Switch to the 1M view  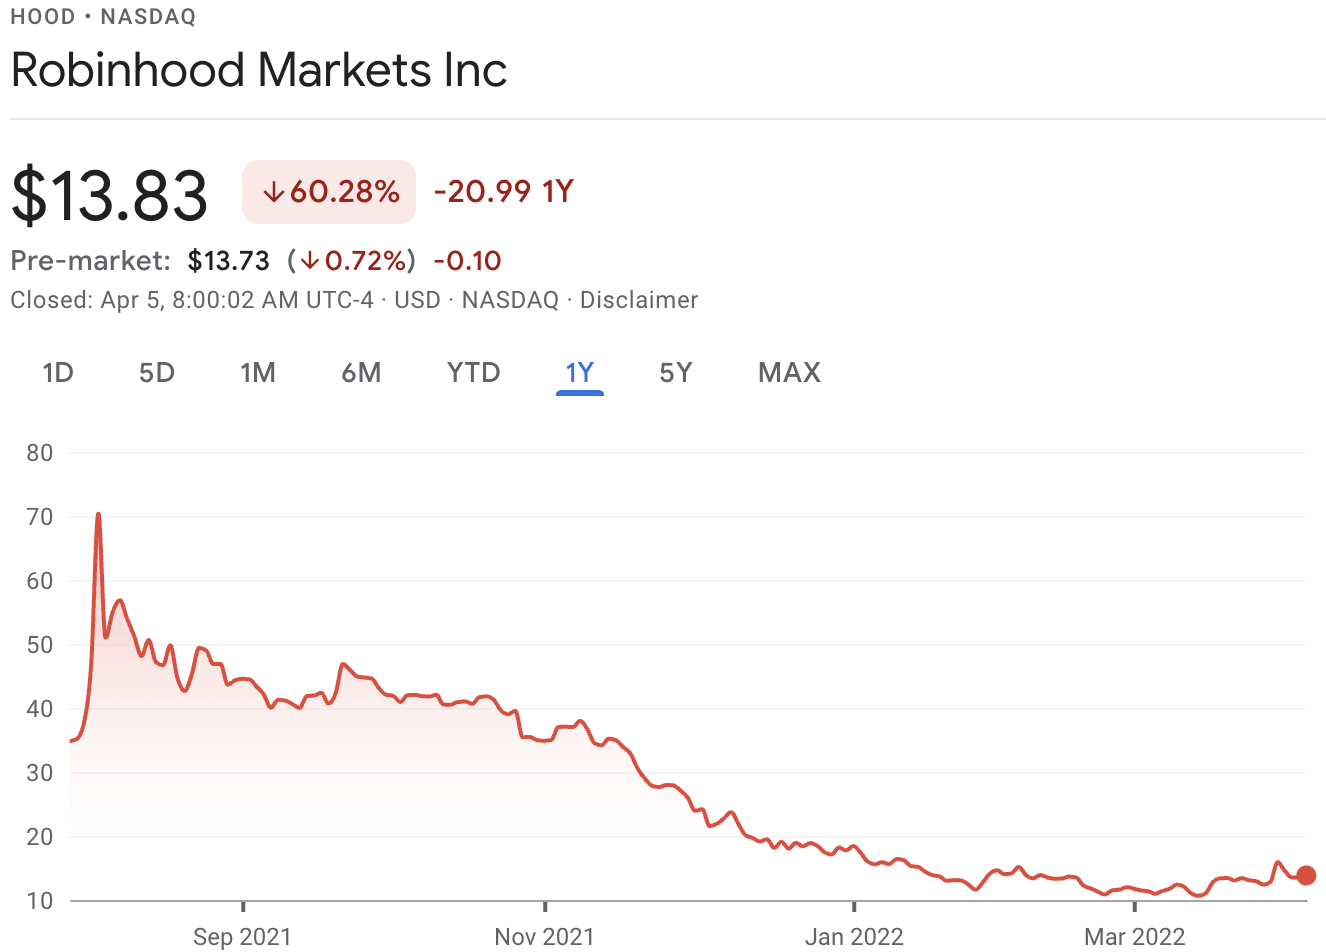point(259,372)
